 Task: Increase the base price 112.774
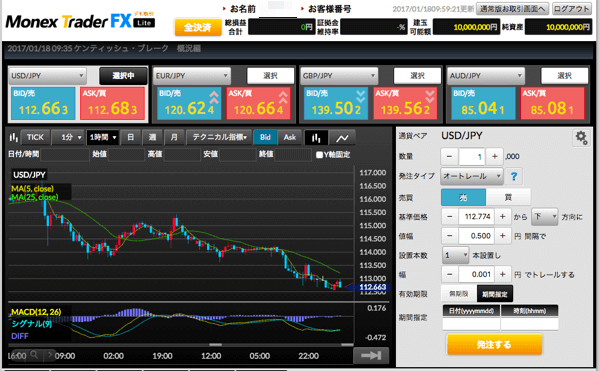tap(502, 216)
